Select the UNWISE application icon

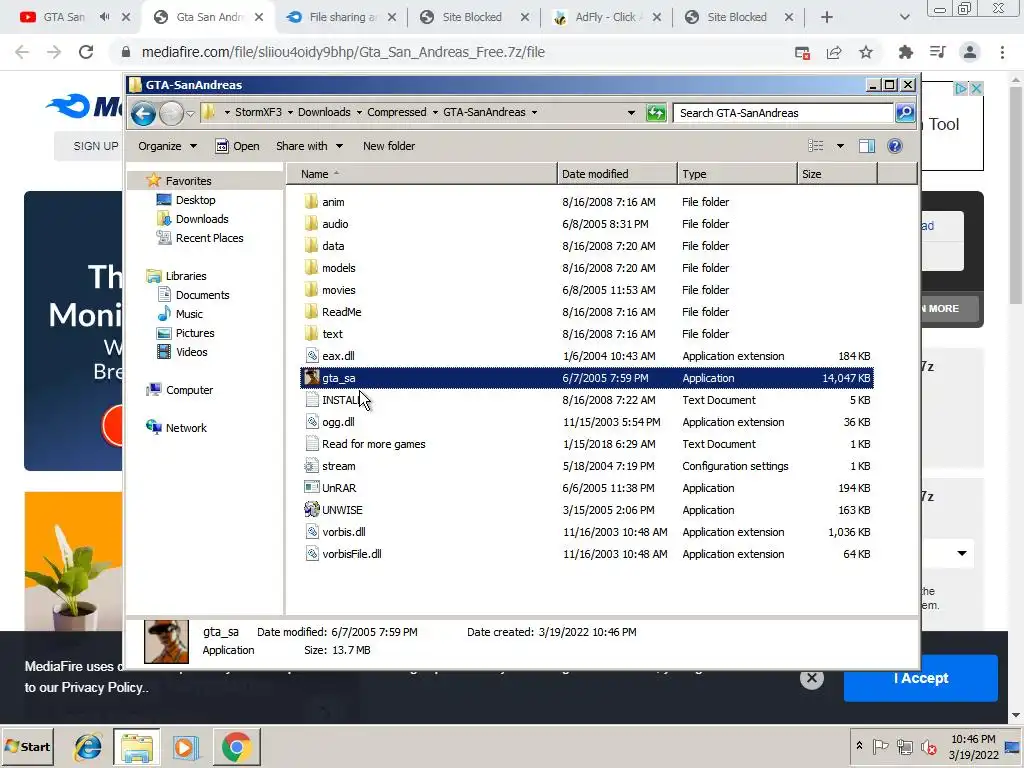tap(312, 509)
